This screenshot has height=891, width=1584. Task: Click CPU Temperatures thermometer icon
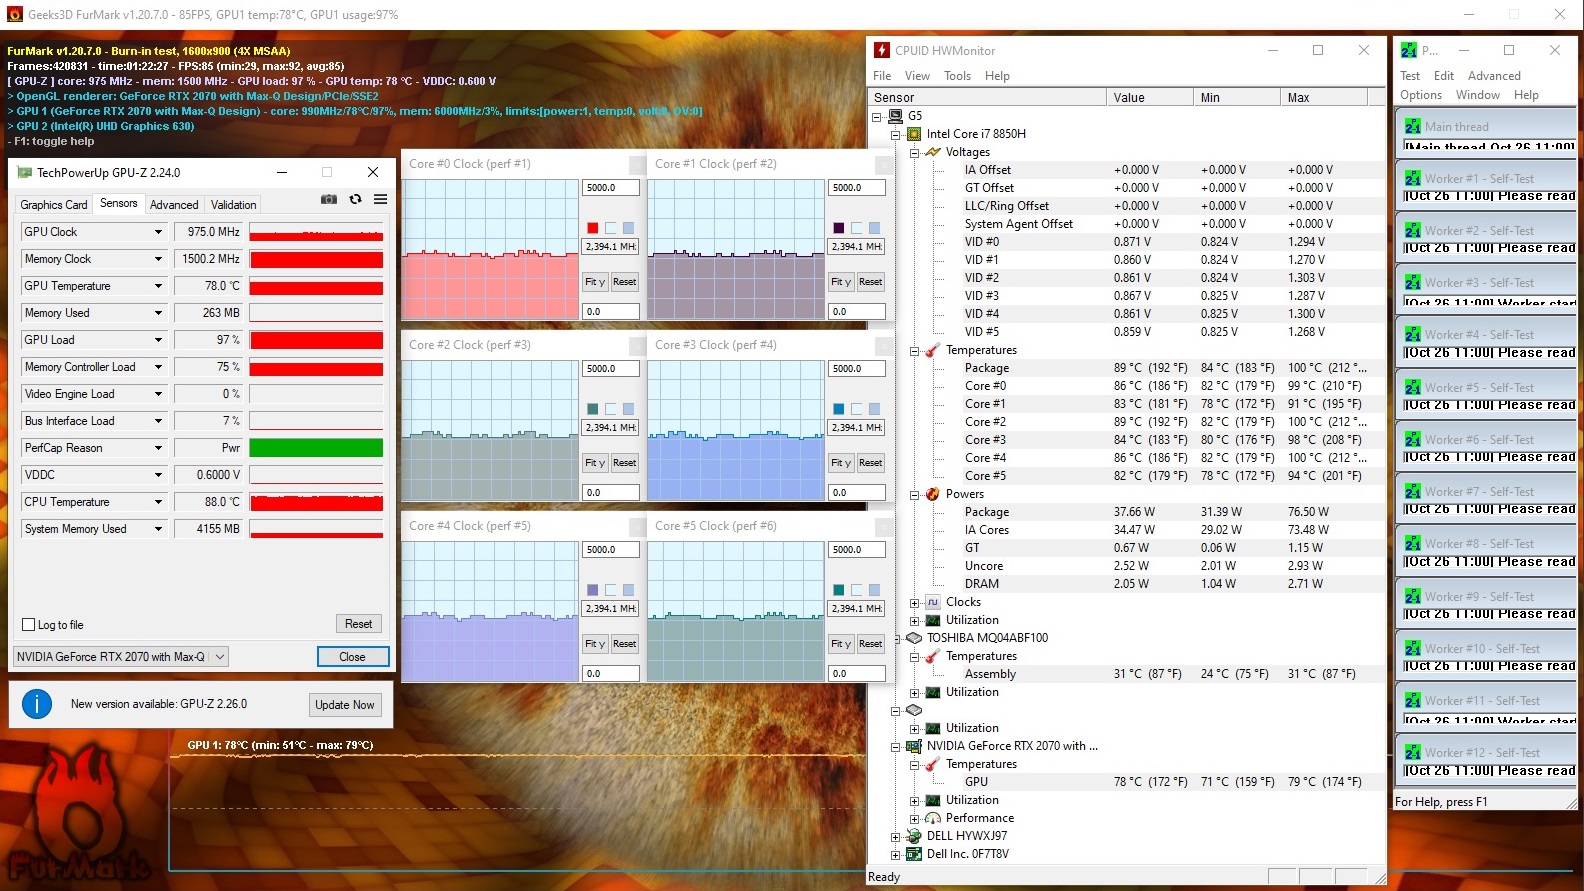click(x=932, y=350)
